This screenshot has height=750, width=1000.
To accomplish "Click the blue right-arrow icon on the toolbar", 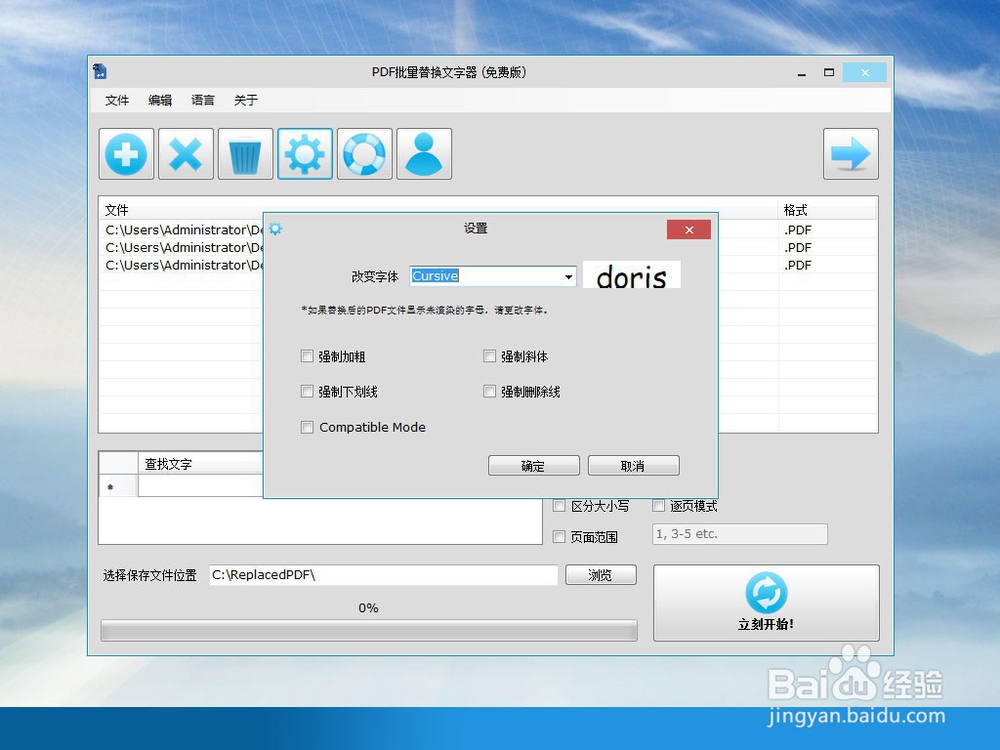I will pos(851,153).
